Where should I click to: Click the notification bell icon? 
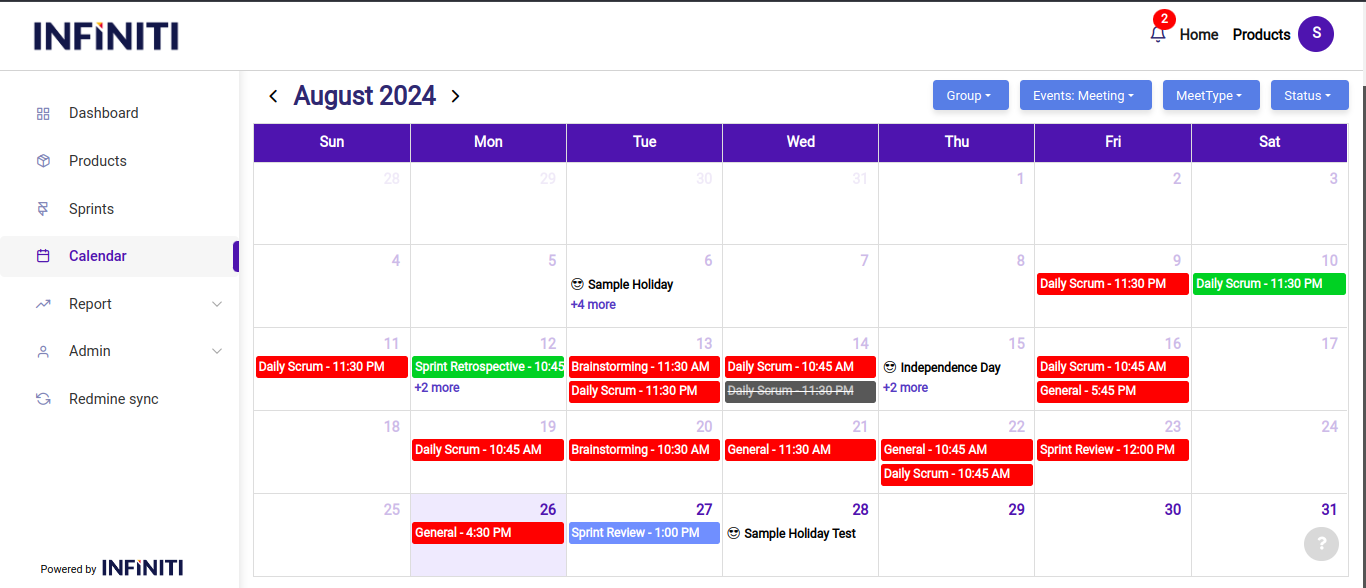pos(1158,34)
